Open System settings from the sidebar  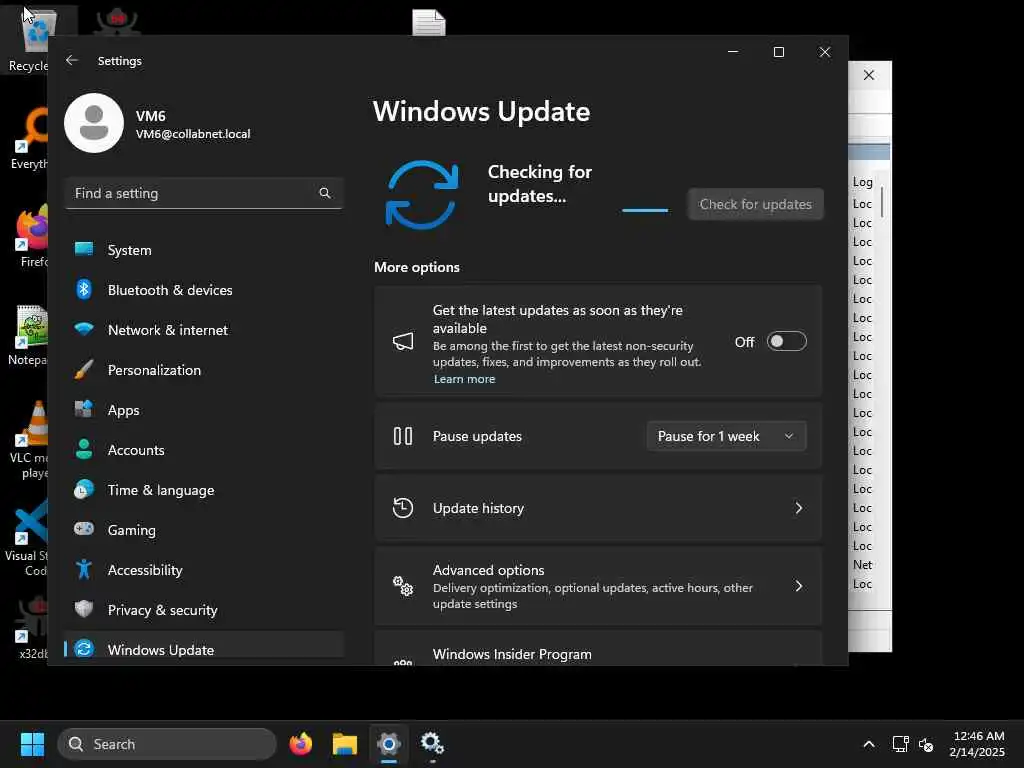204,250
